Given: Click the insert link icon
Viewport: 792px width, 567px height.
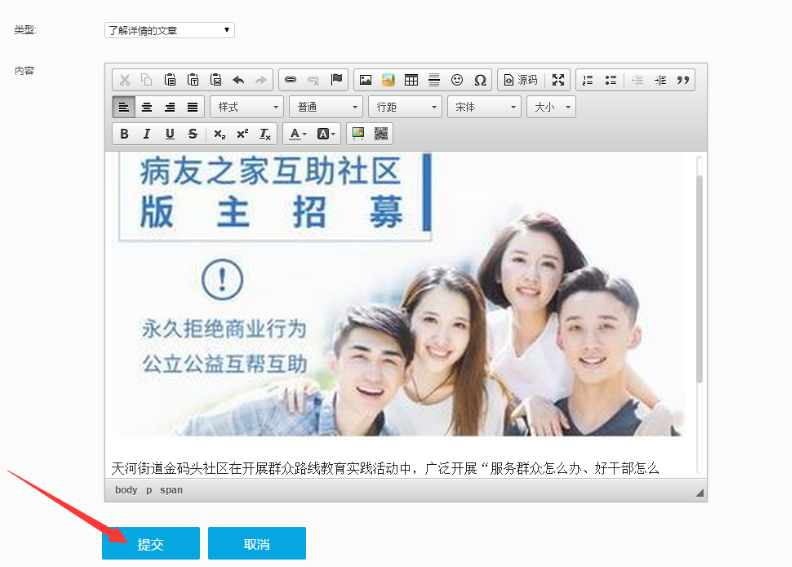Looking at the screenshot, I should pyautogui.click(x=290, y=80).
